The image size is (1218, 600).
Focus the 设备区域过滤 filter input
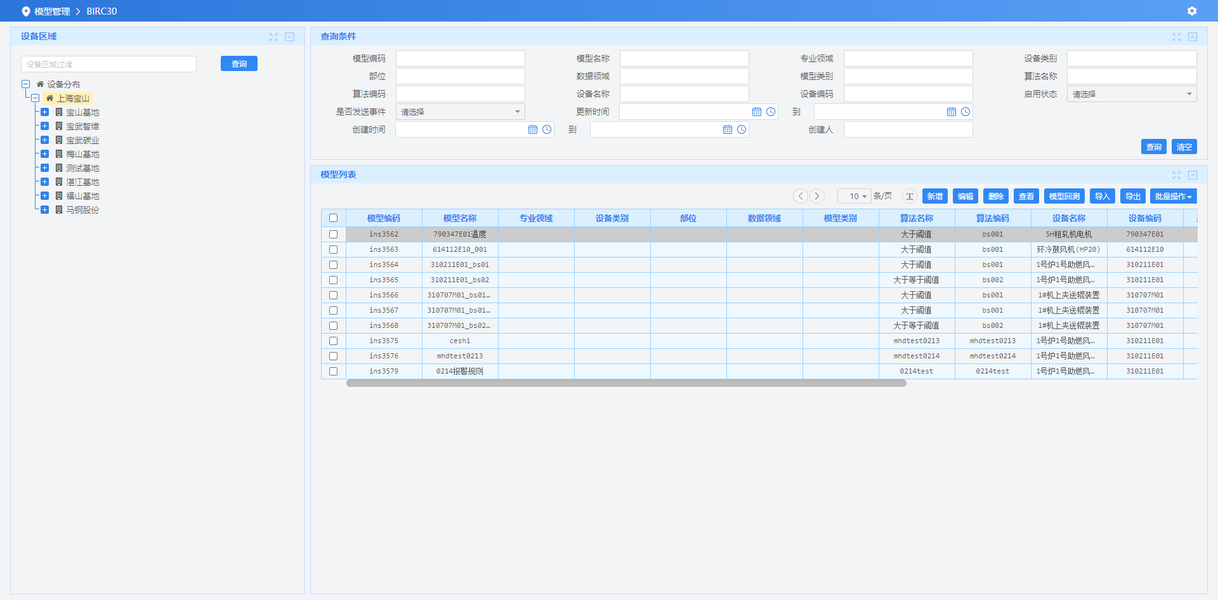[109, 64]
